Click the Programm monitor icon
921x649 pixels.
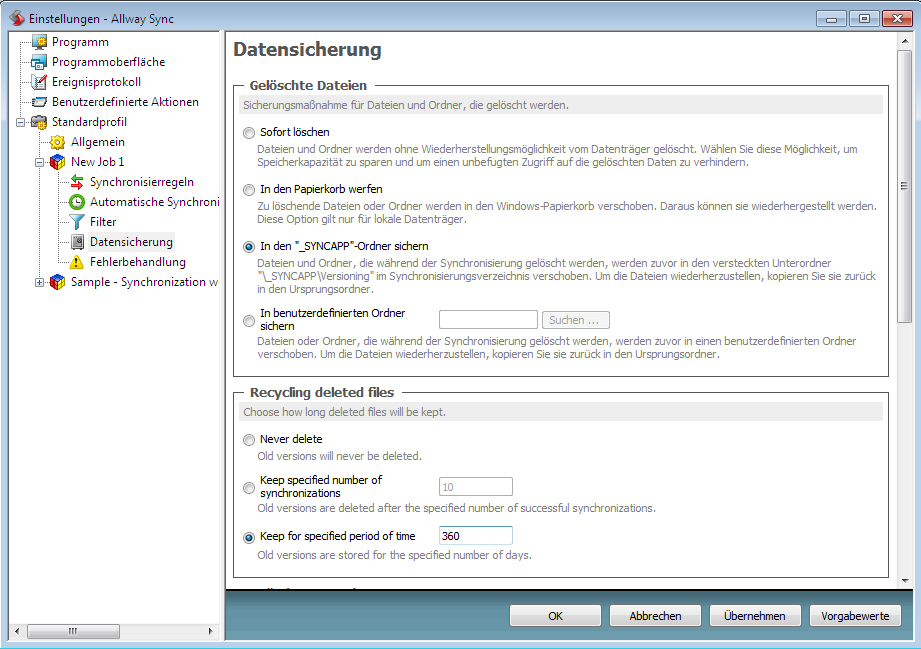point(39,42)
